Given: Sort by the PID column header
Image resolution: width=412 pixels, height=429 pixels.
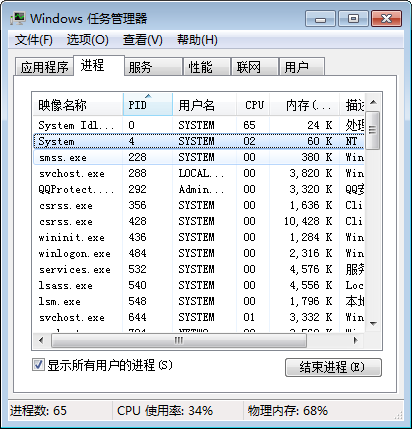Looking at the screenshot, I should pyautogui.click(x=148, y=105).
